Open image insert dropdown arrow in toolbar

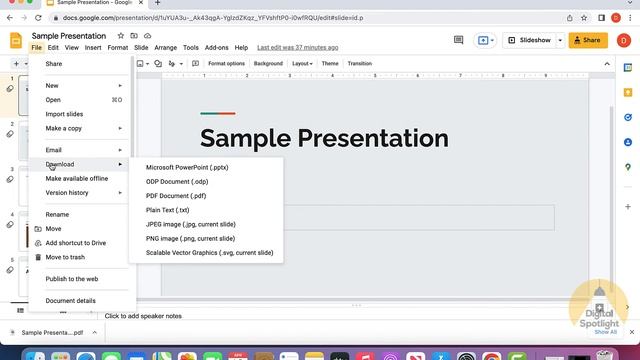pyautogui.click(x=147, y=64)
